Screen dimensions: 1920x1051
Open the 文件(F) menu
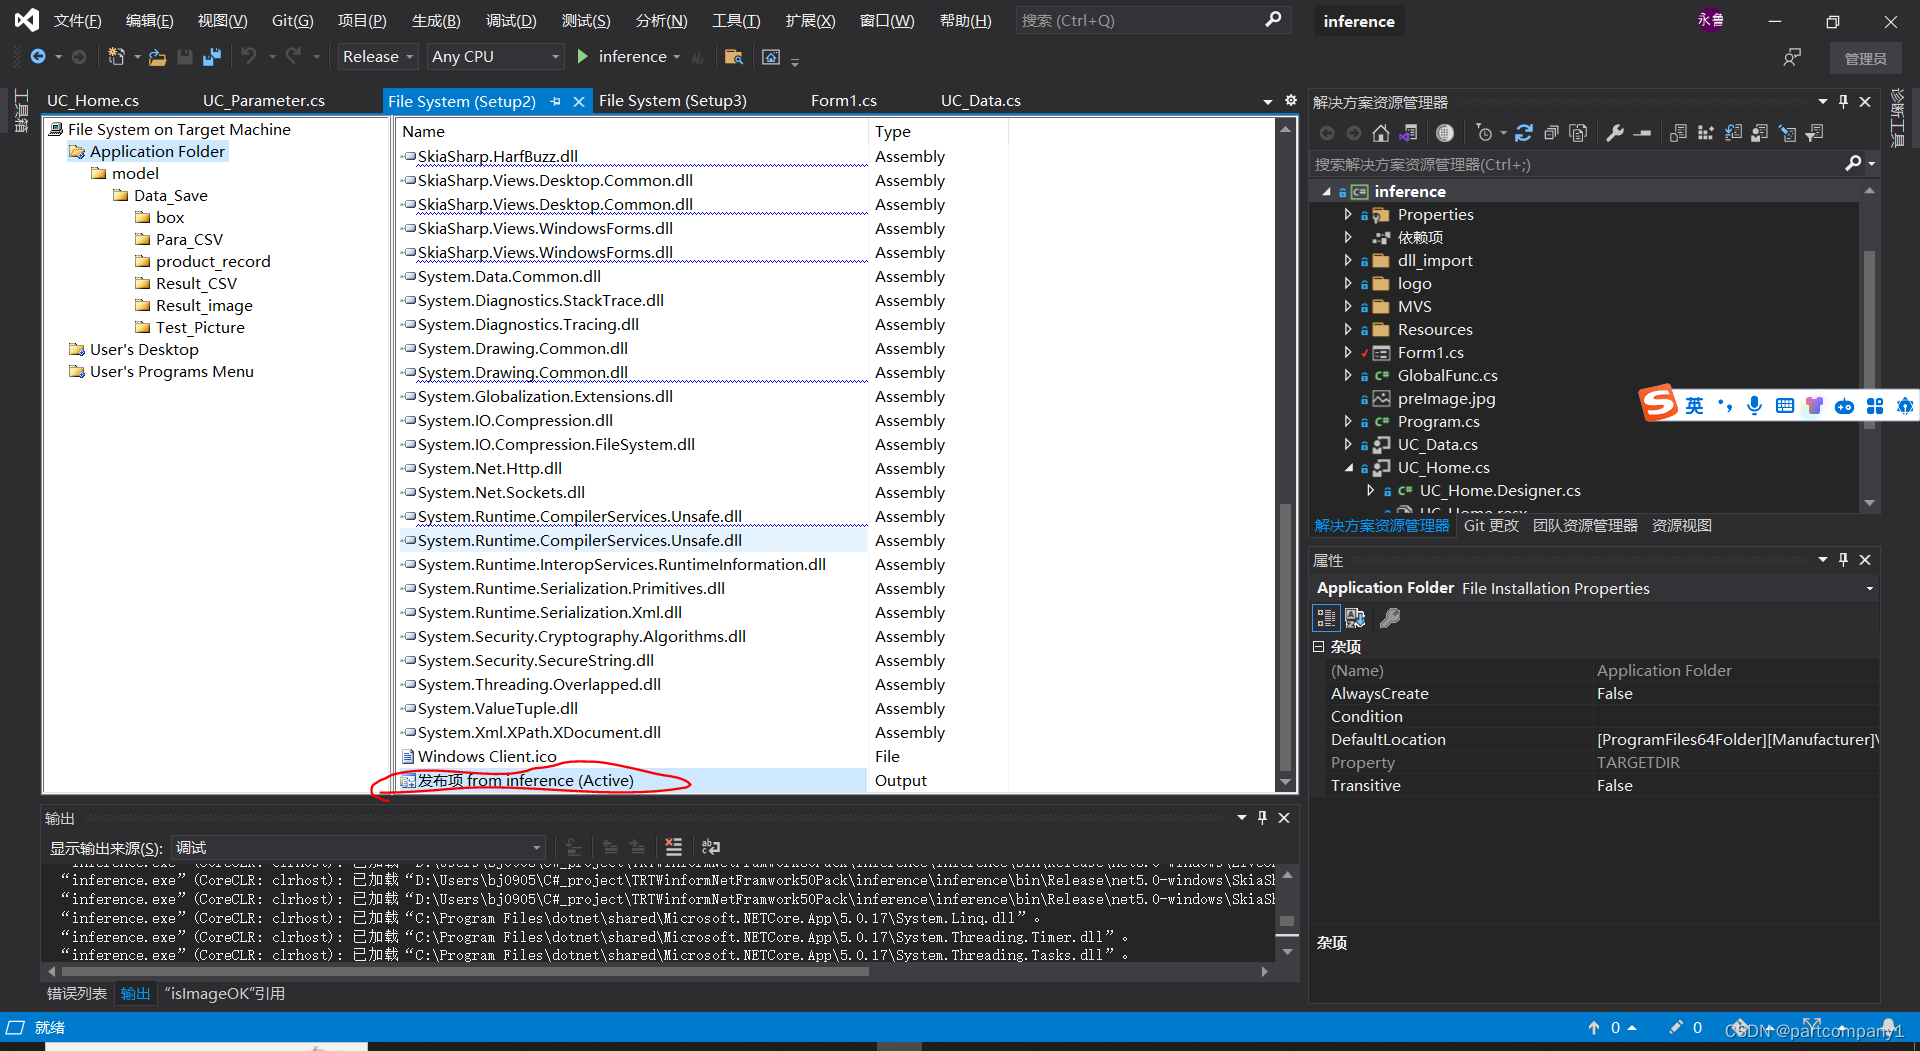click(77, 20)
